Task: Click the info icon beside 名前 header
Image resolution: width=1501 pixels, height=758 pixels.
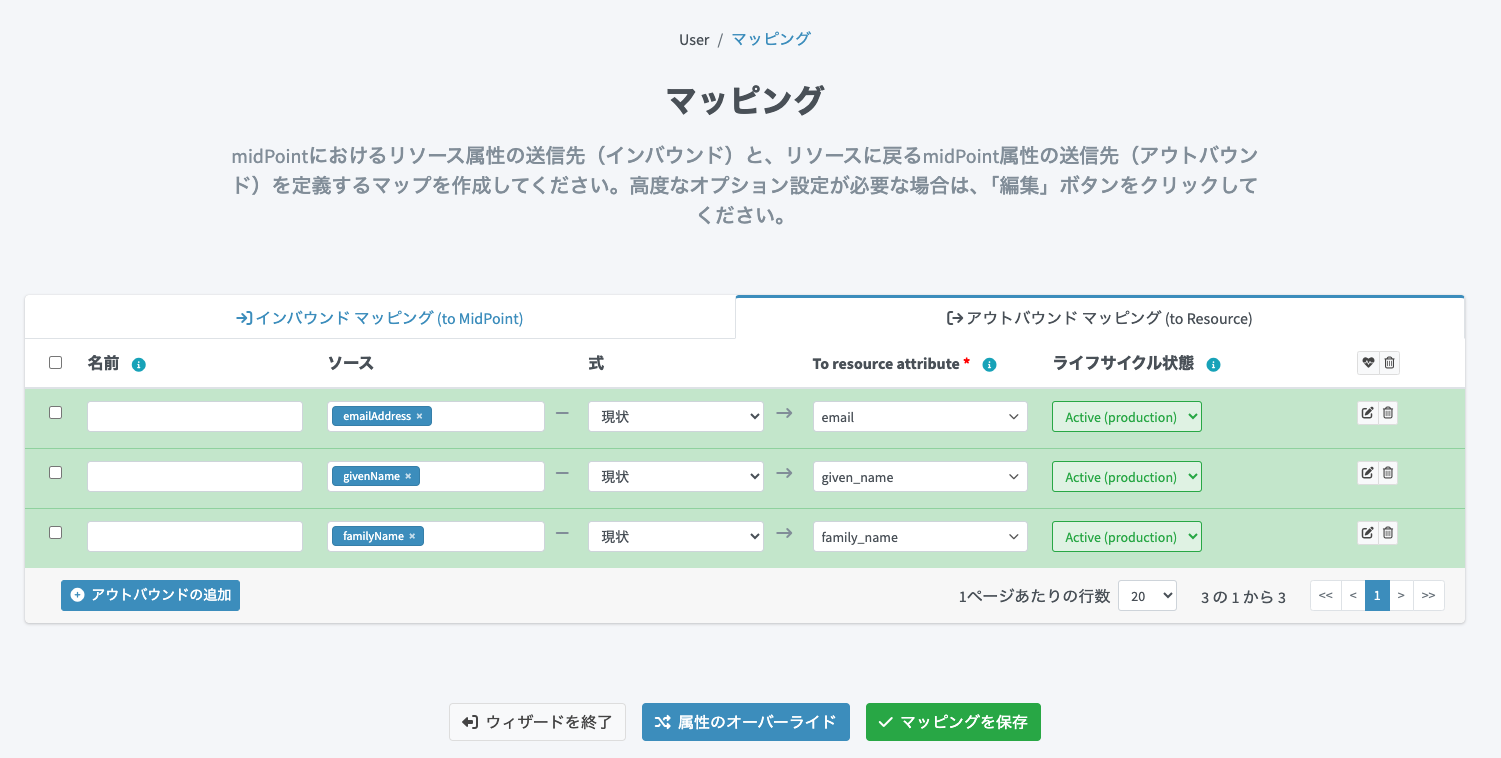Action: pyautogui.click(x=139, y=365)
